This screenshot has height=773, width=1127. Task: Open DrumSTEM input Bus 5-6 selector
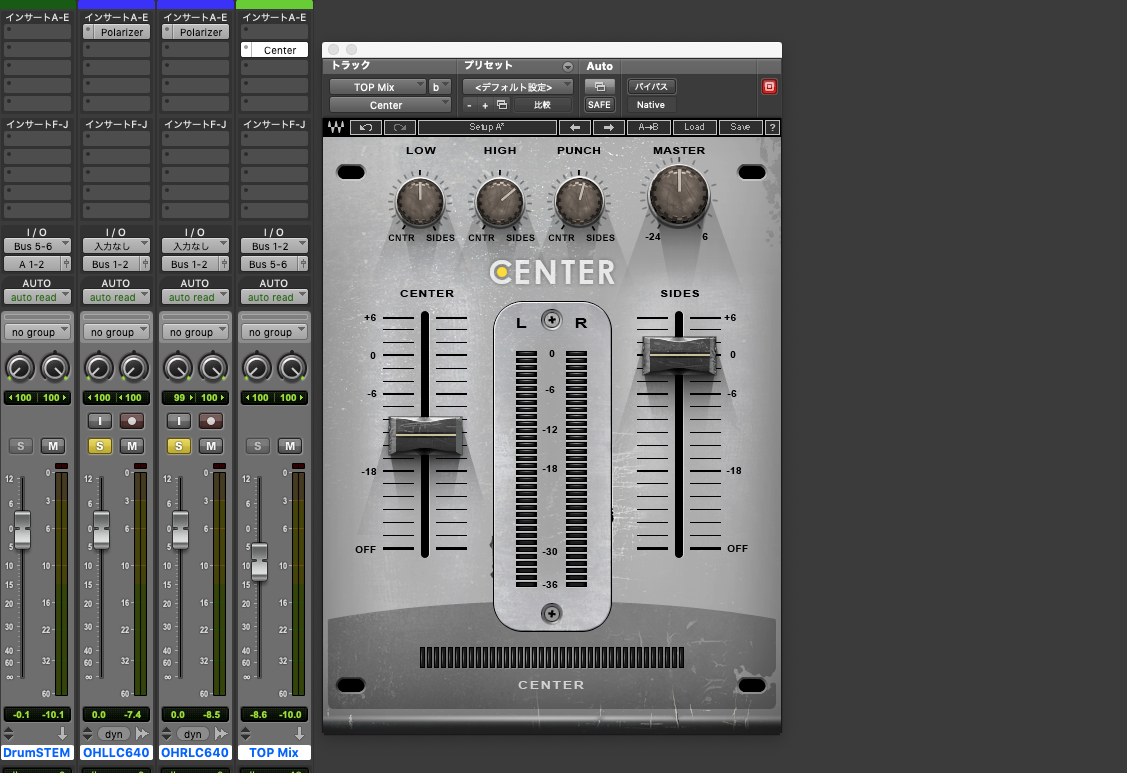(37, 246)
